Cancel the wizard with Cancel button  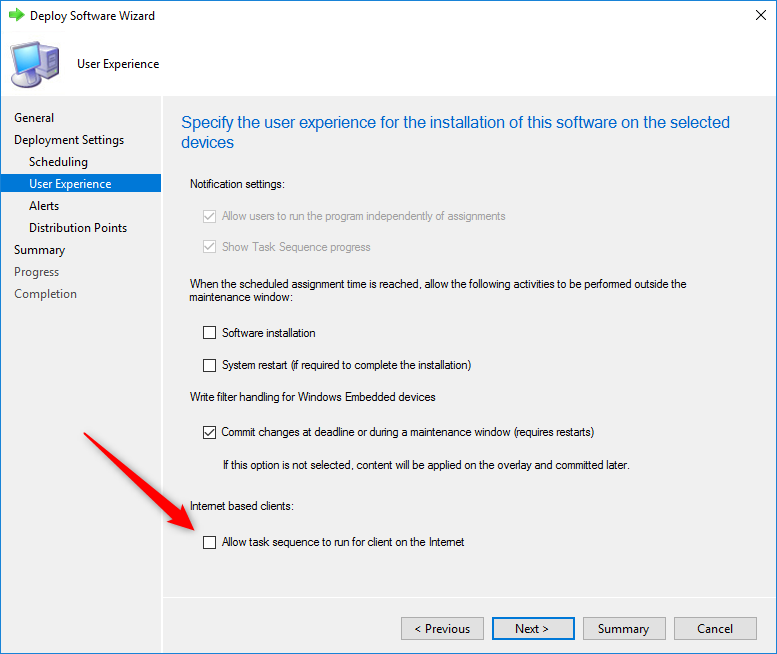(x=715, y=629)
